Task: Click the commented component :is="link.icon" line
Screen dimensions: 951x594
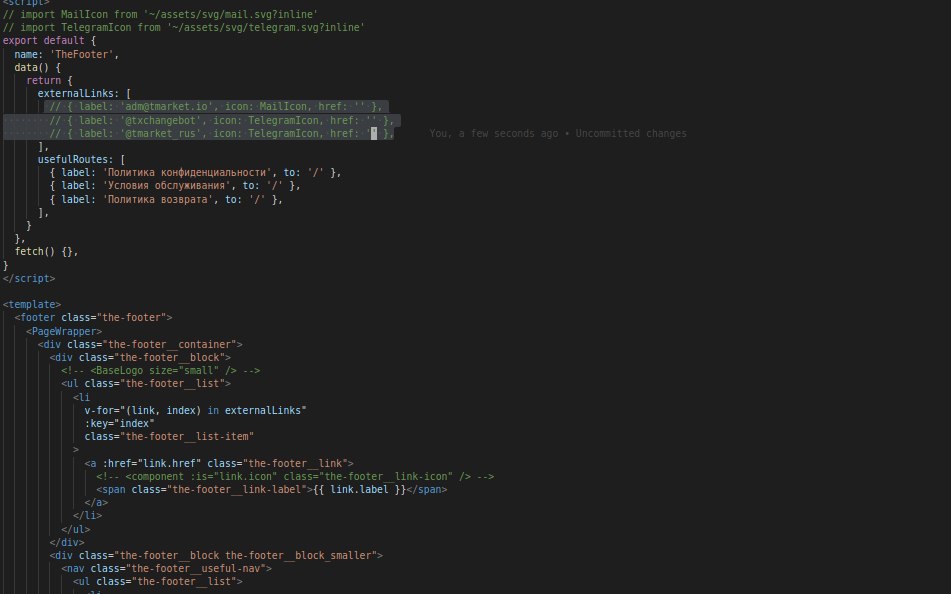Action: pos(295,477)
